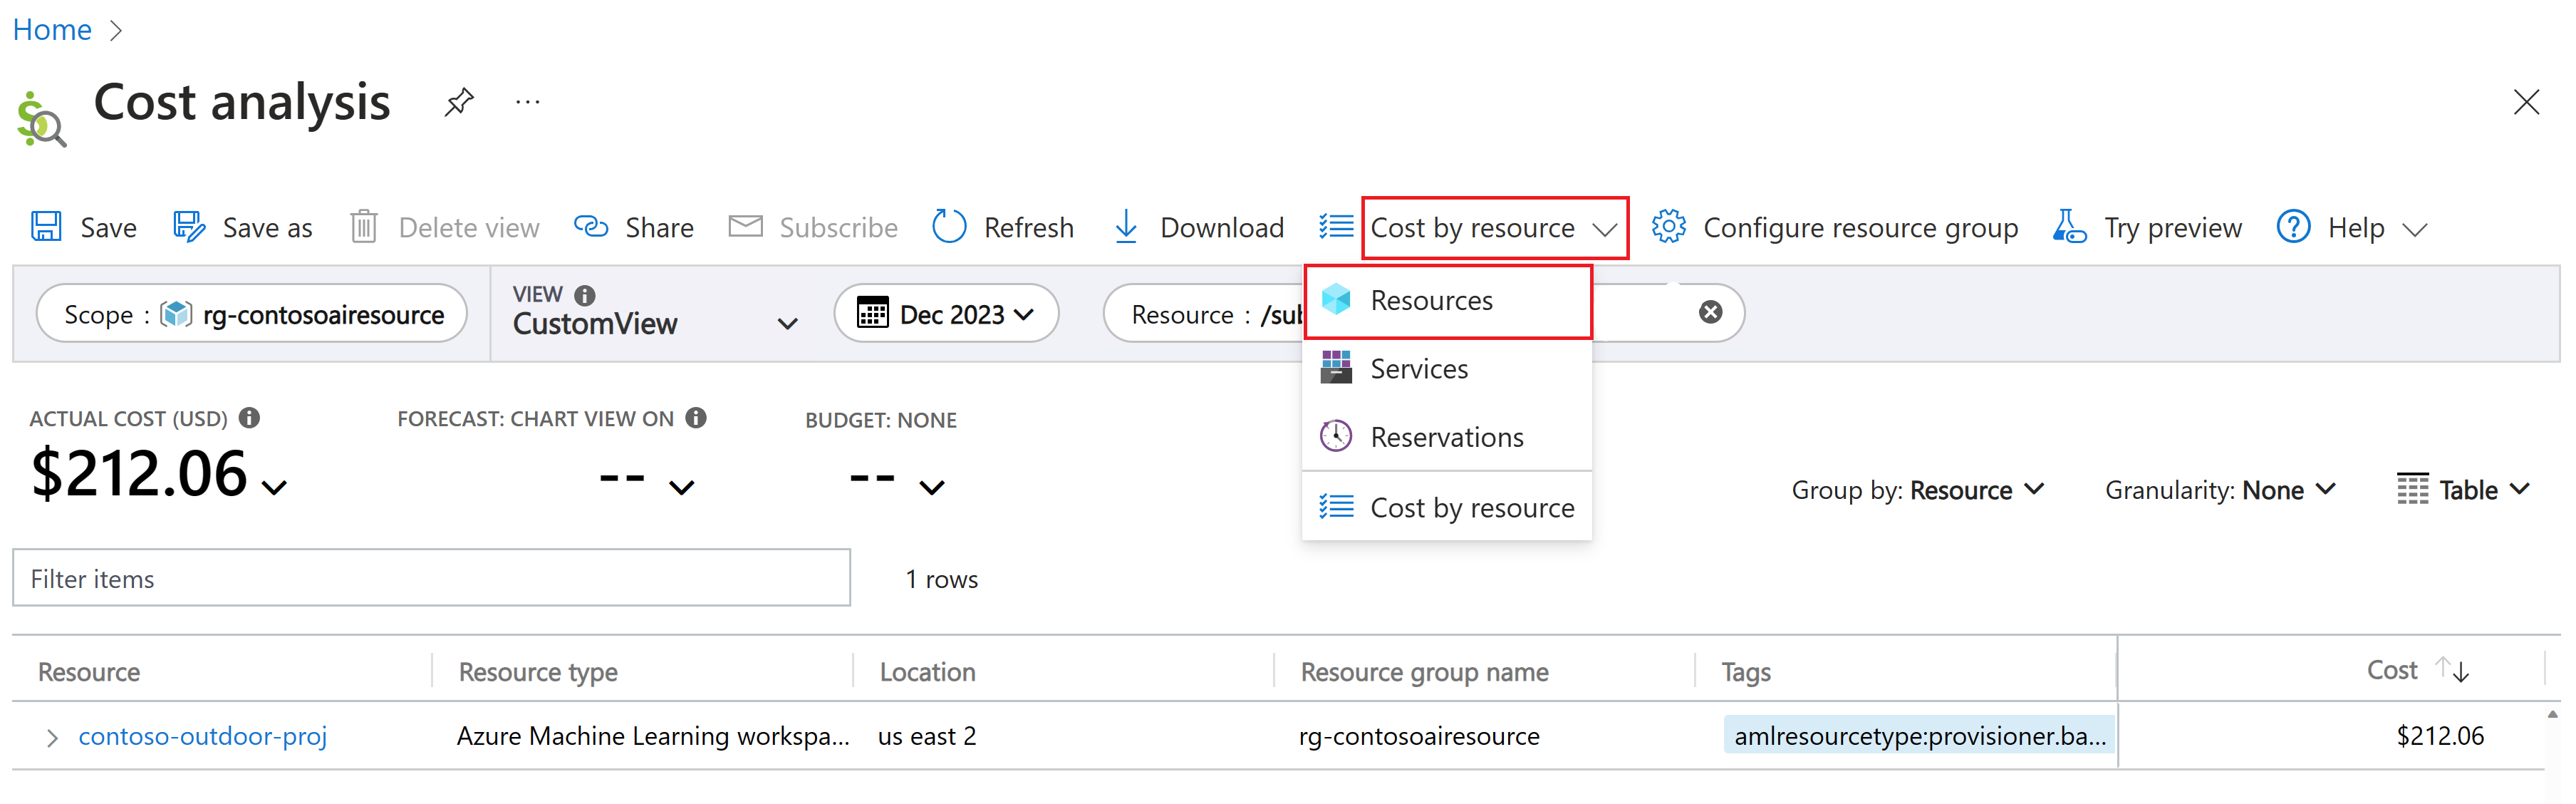Image resolution: width=2576 pixels, height=804 pixels.
Task: Expand the contoso-outdoor-proj row
Action: pos(52,737)
